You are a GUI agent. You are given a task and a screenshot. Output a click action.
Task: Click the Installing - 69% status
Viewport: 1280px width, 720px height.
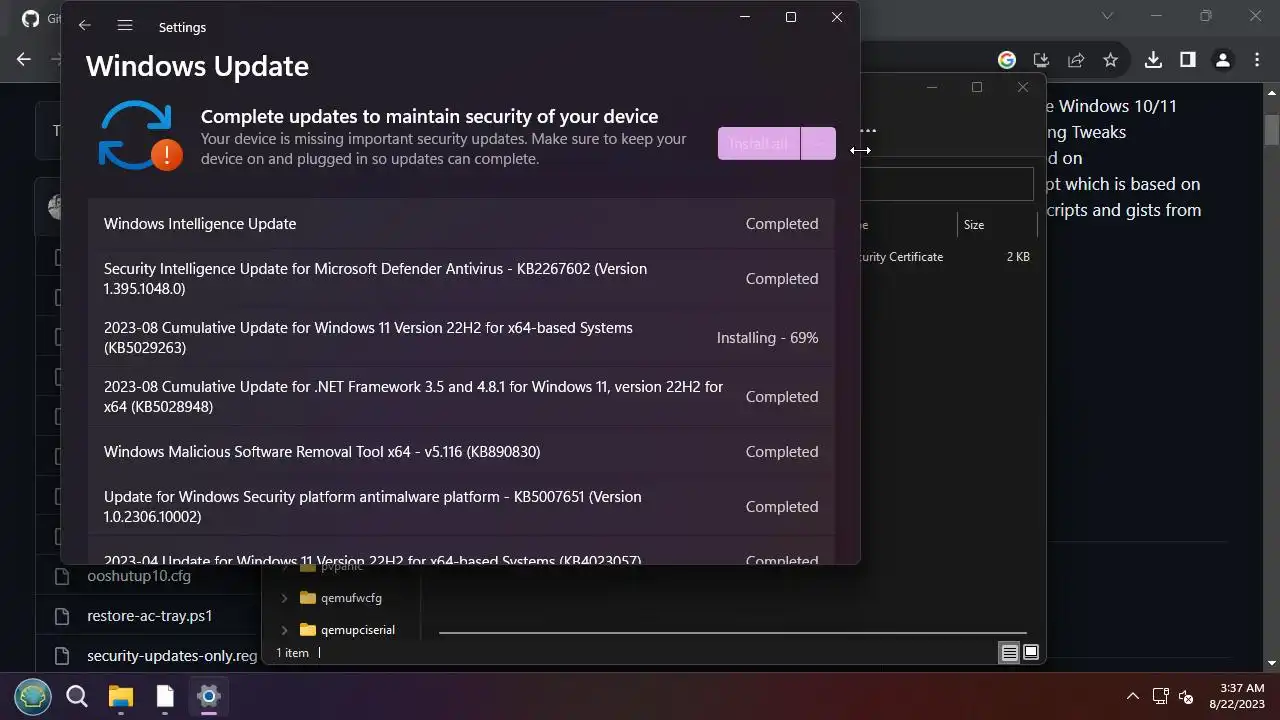(x=767, y=338)
